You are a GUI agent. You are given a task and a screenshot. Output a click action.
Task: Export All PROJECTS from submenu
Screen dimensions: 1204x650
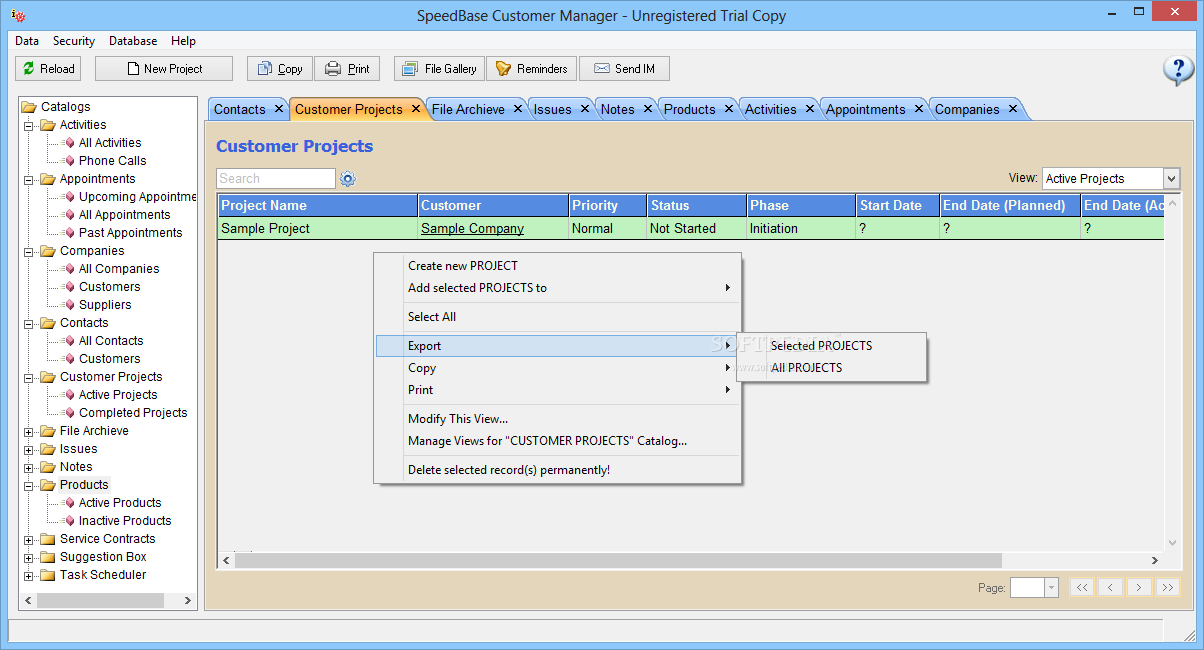point(832,368)
